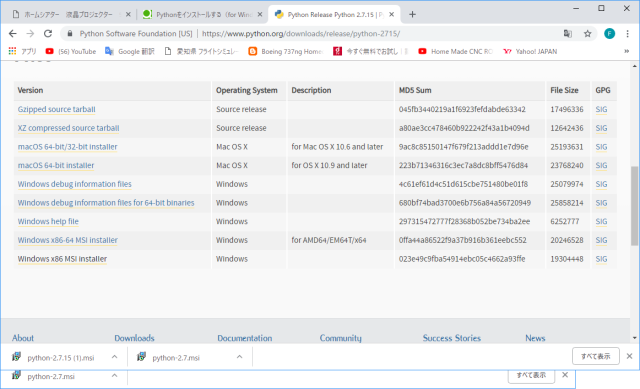Bookmark this page with the star icon
Viewport: 640px width, 389px height.
(x=587, y=33)
